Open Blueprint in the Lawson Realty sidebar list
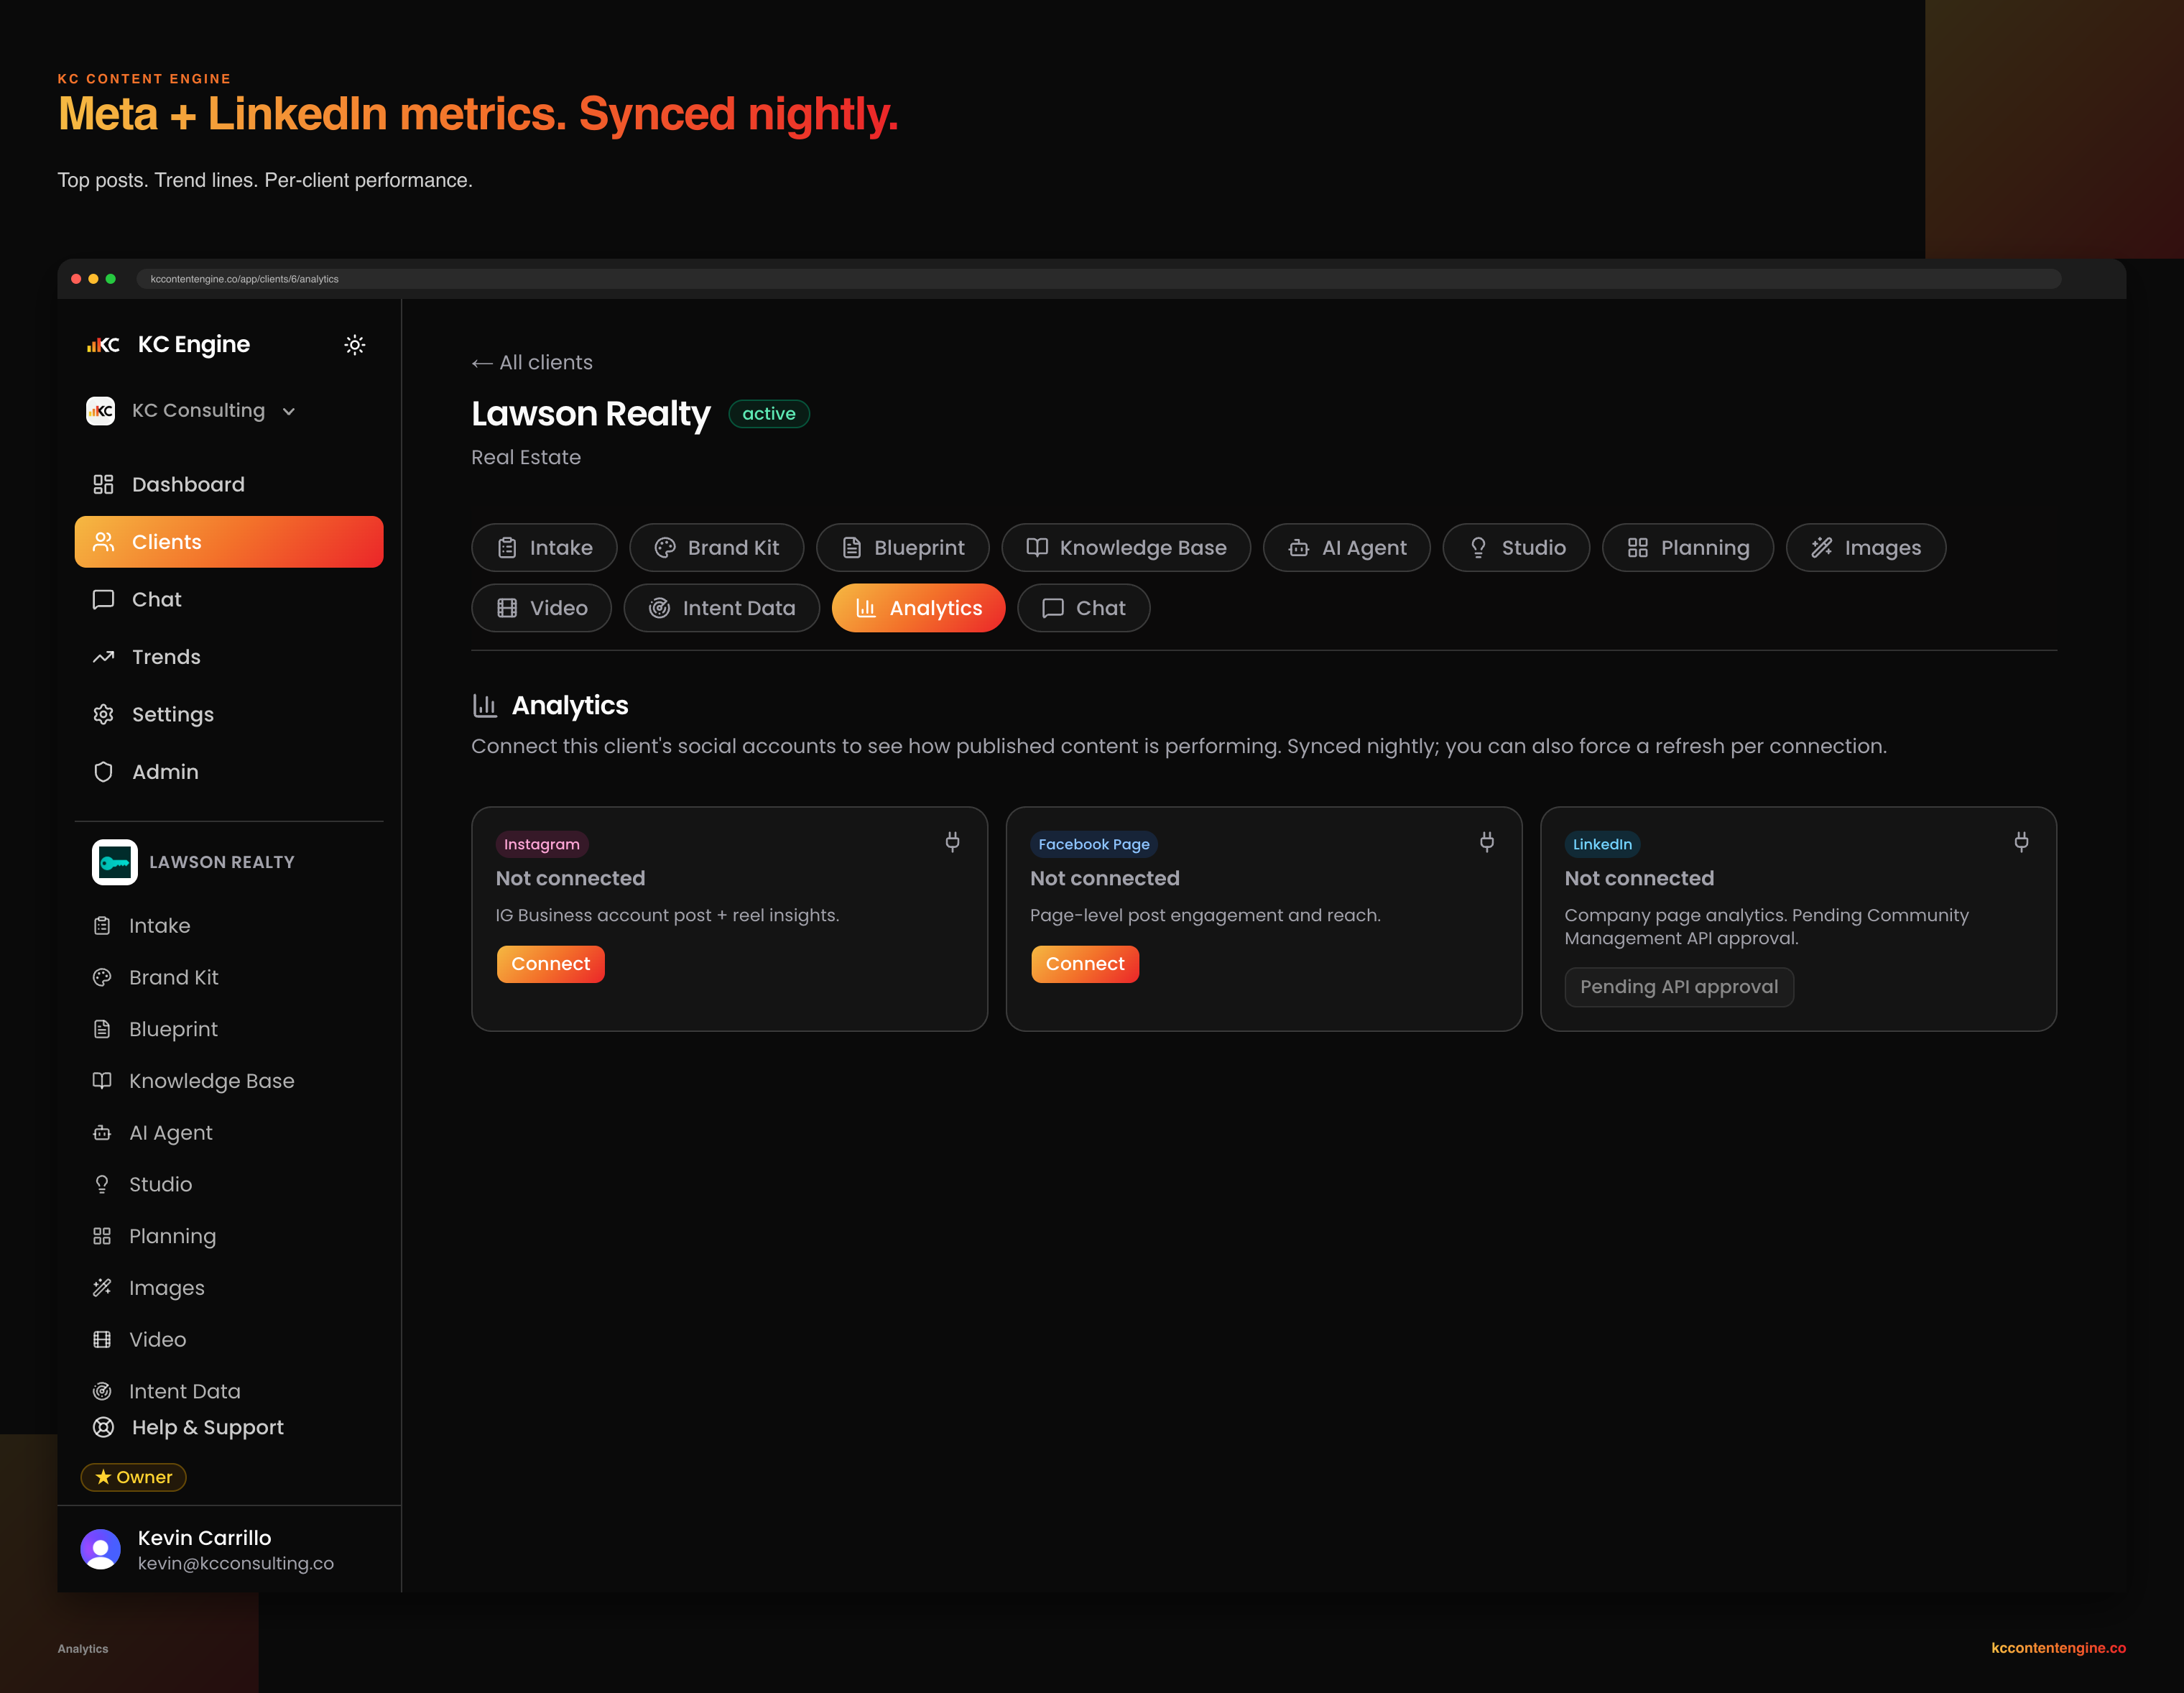Image resolution: width=2184 pixels, height=1693 pixels. [229, 1029]
